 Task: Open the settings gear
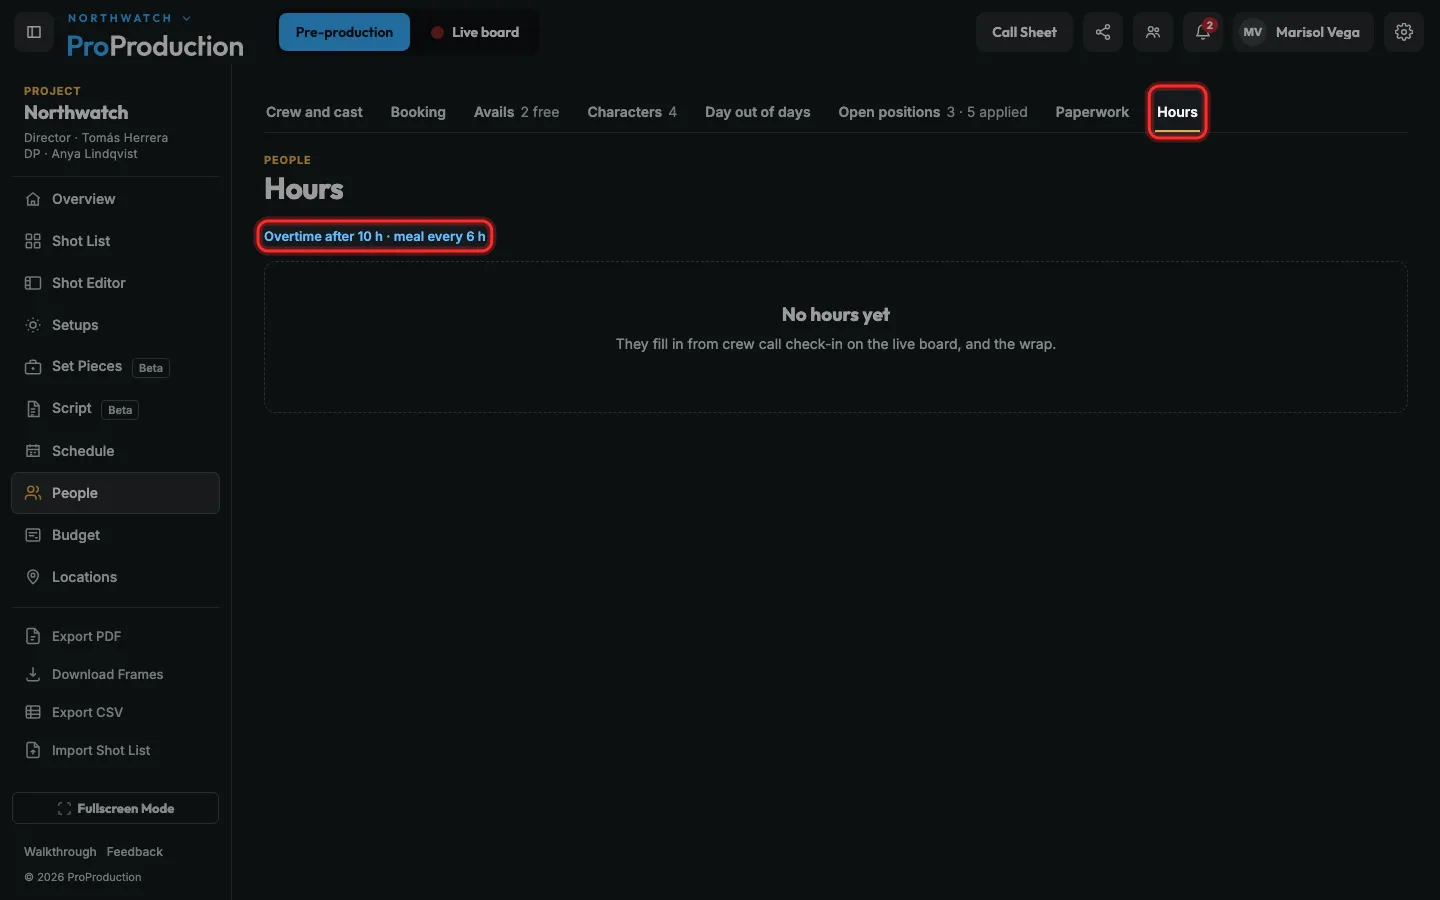1404,32
